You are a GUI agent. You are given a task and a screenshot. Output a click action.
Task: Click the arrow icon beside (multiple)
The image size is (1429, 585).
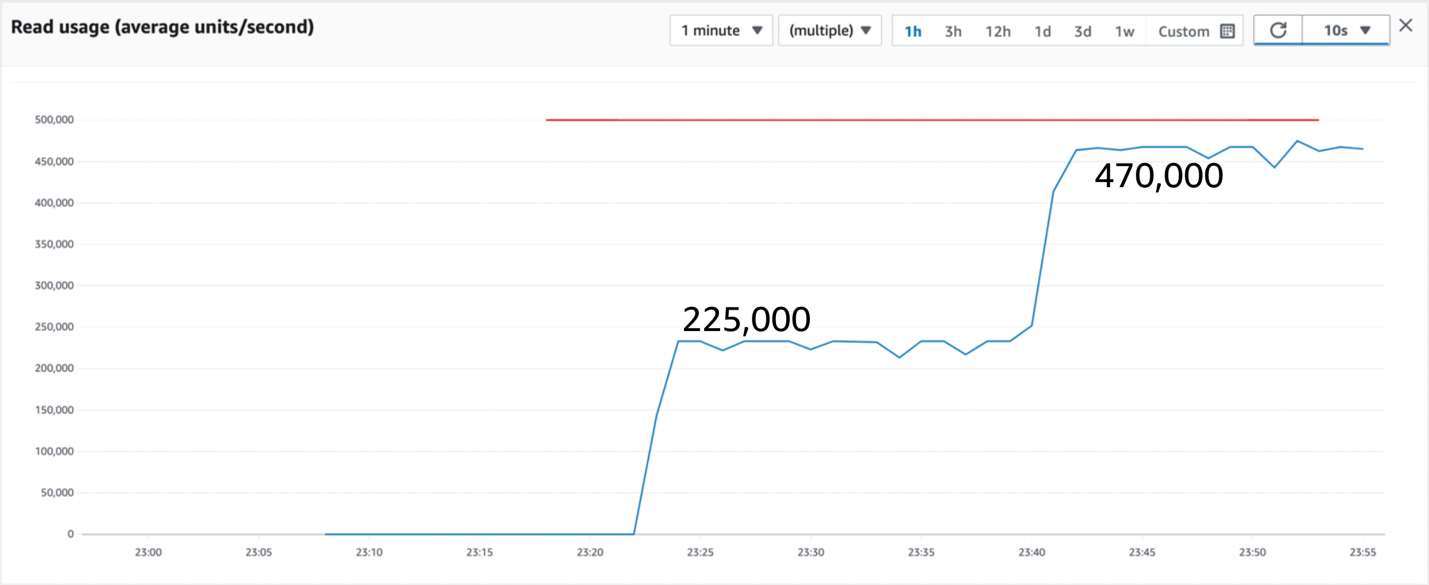click(x=866, y=30)
